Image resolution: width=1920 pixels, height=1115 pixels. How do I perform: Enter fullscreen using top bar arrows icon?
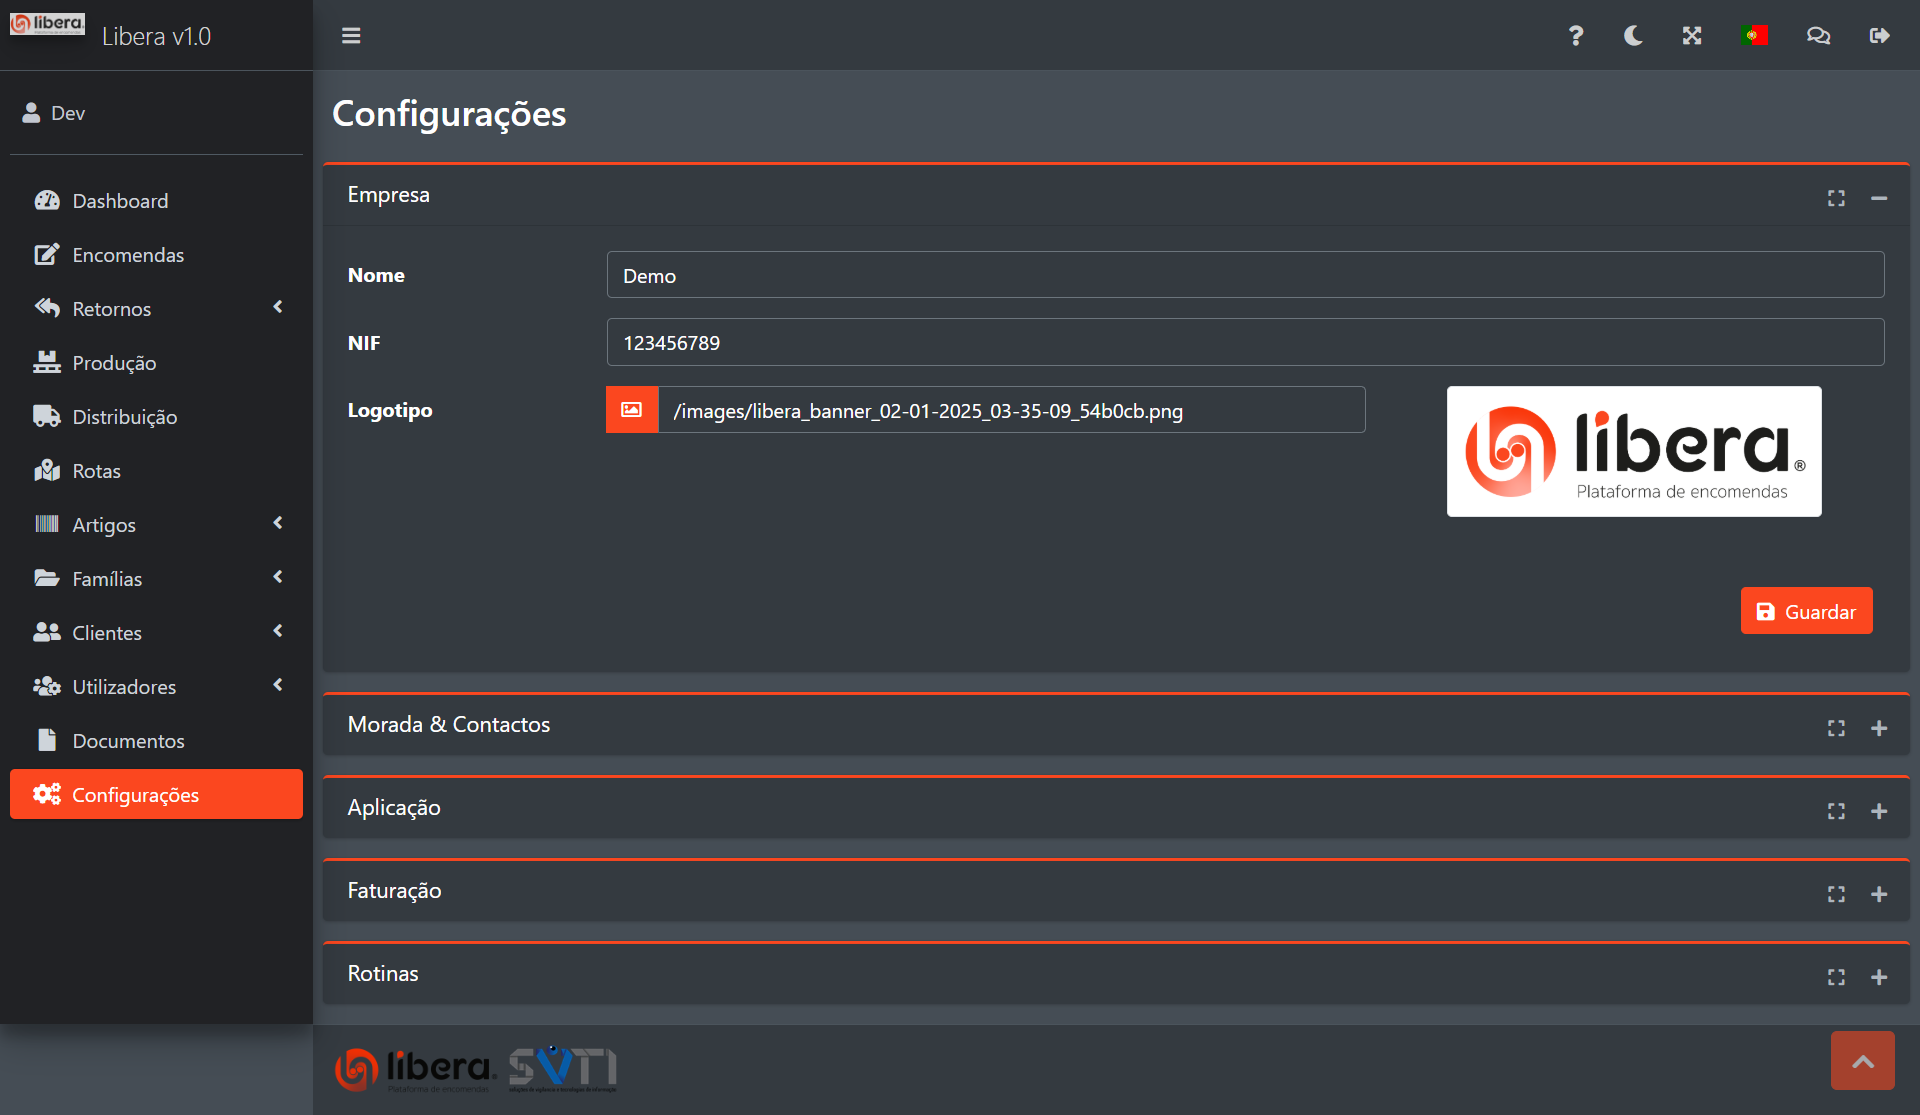(1692, 36)
